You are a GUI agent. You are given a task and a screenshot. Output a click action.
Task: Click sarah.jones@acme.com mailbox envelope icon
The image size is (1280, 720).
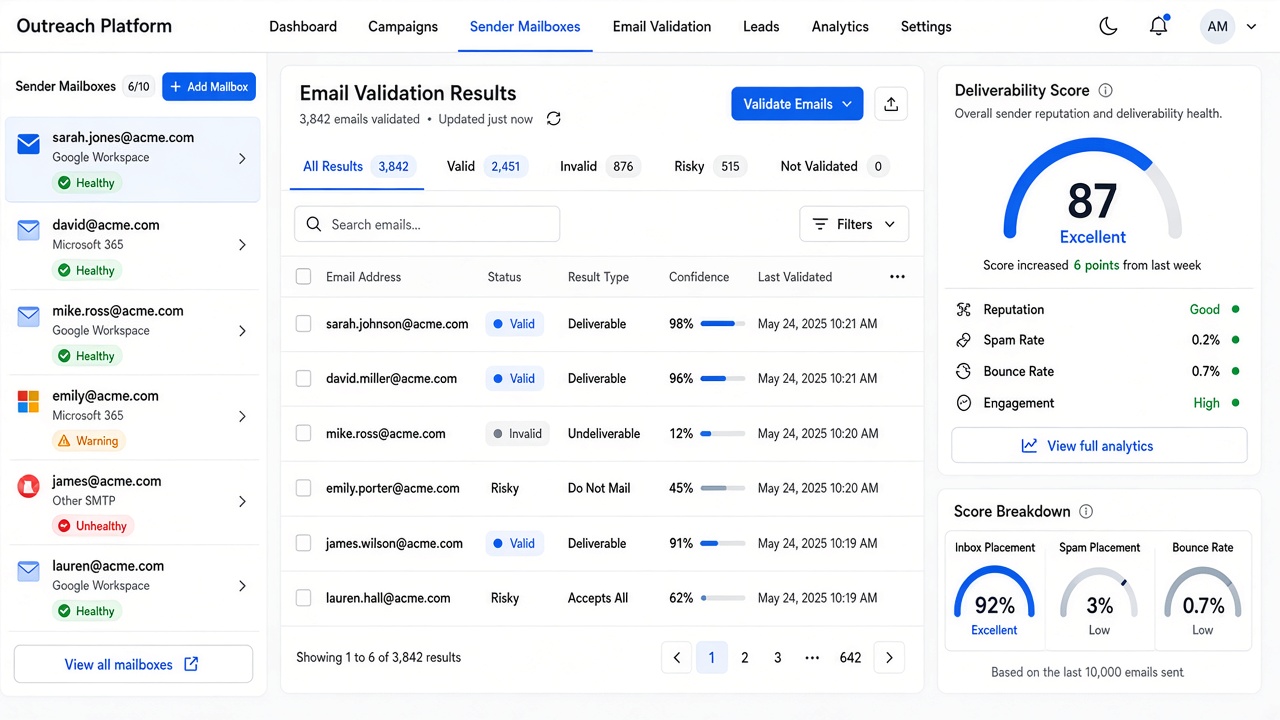click(x=28, y=146)
